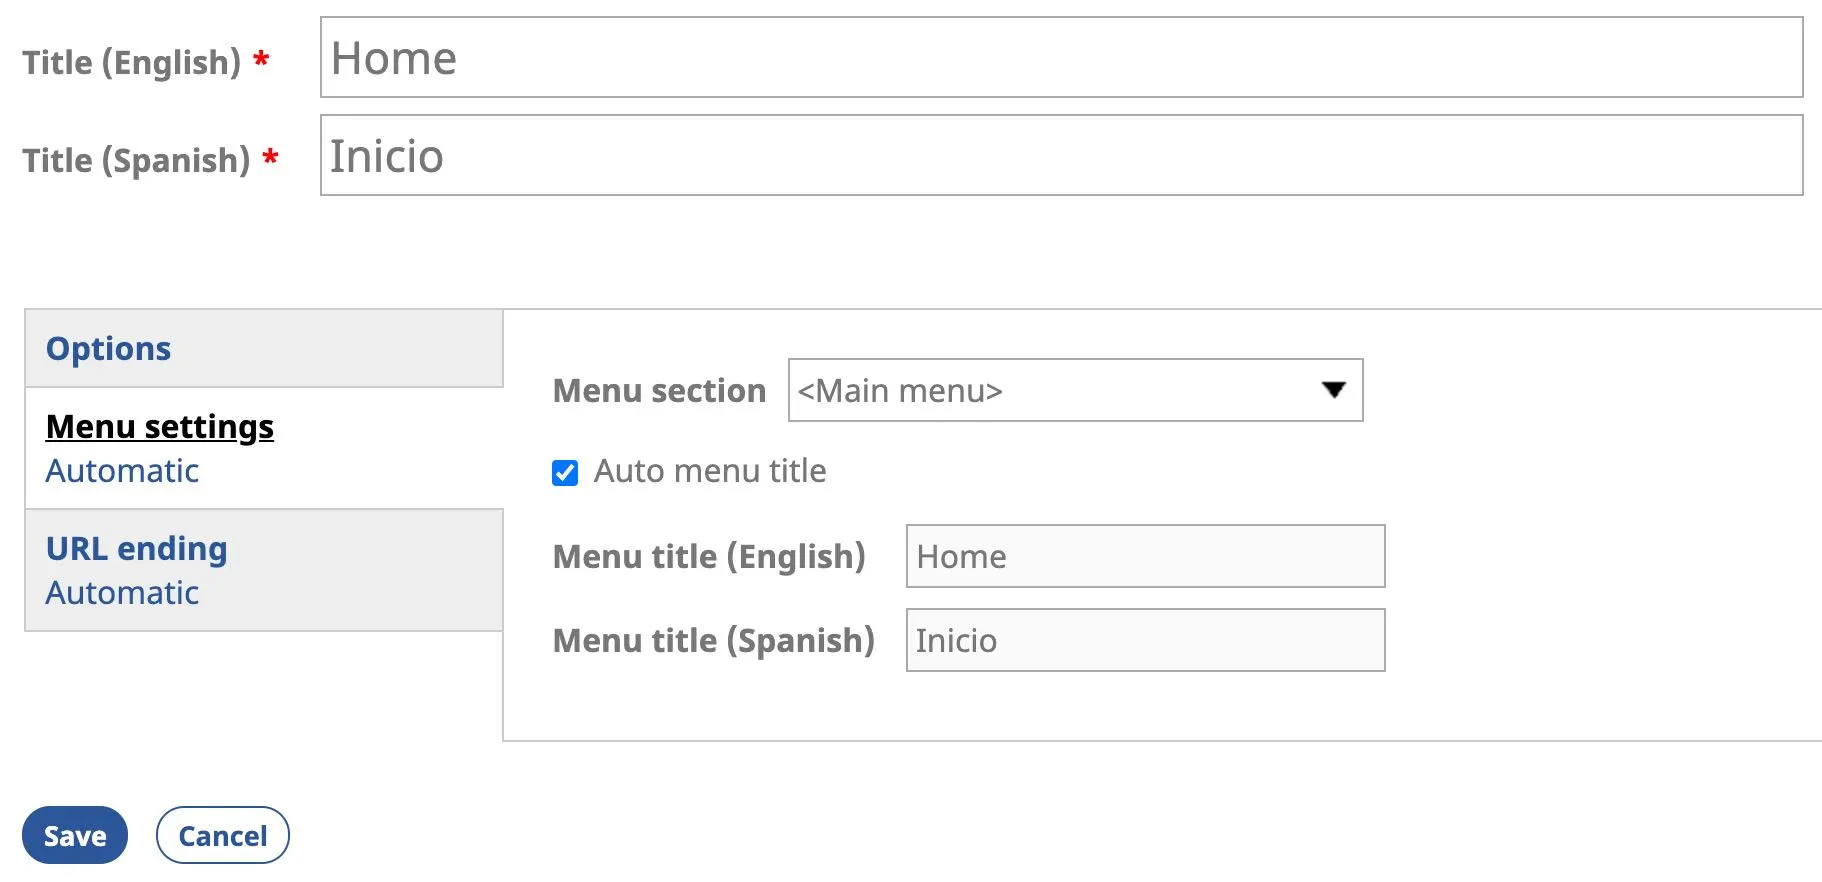
Task: Focus the Menu title (Spanish) field
Action: [x=1144, y=641]
